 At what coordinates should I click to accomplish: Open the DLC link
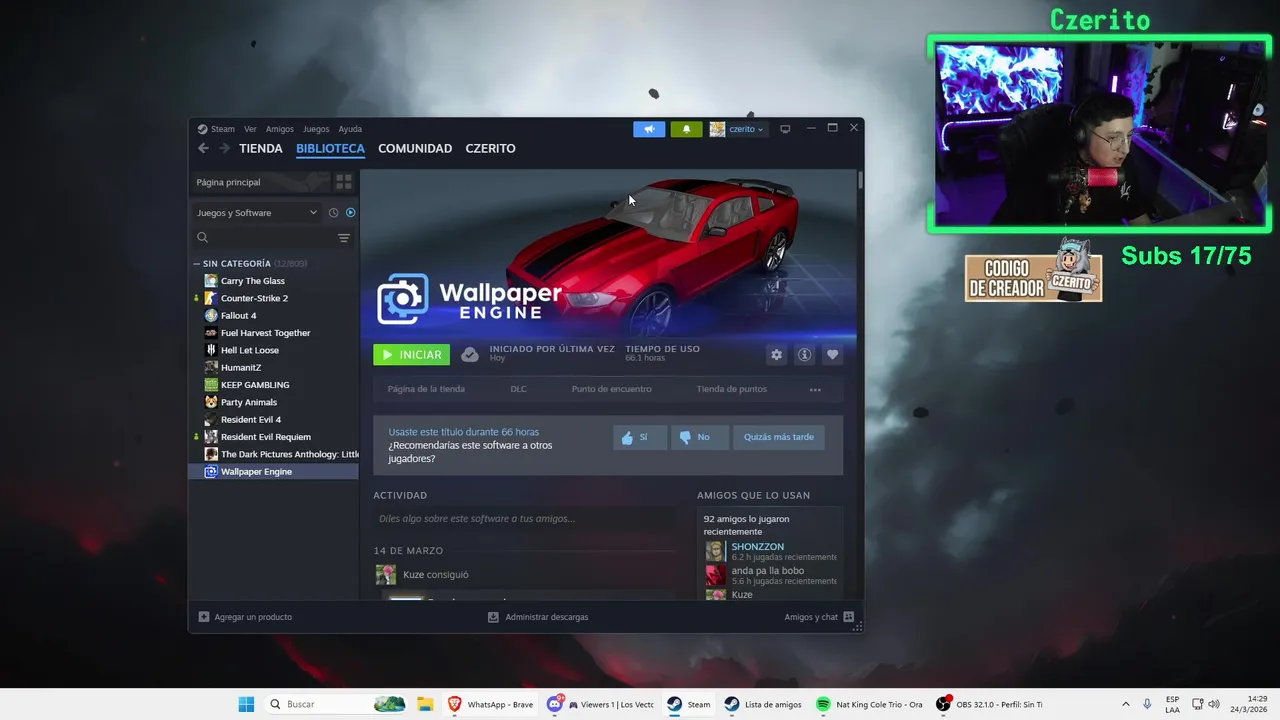[518, 389]
